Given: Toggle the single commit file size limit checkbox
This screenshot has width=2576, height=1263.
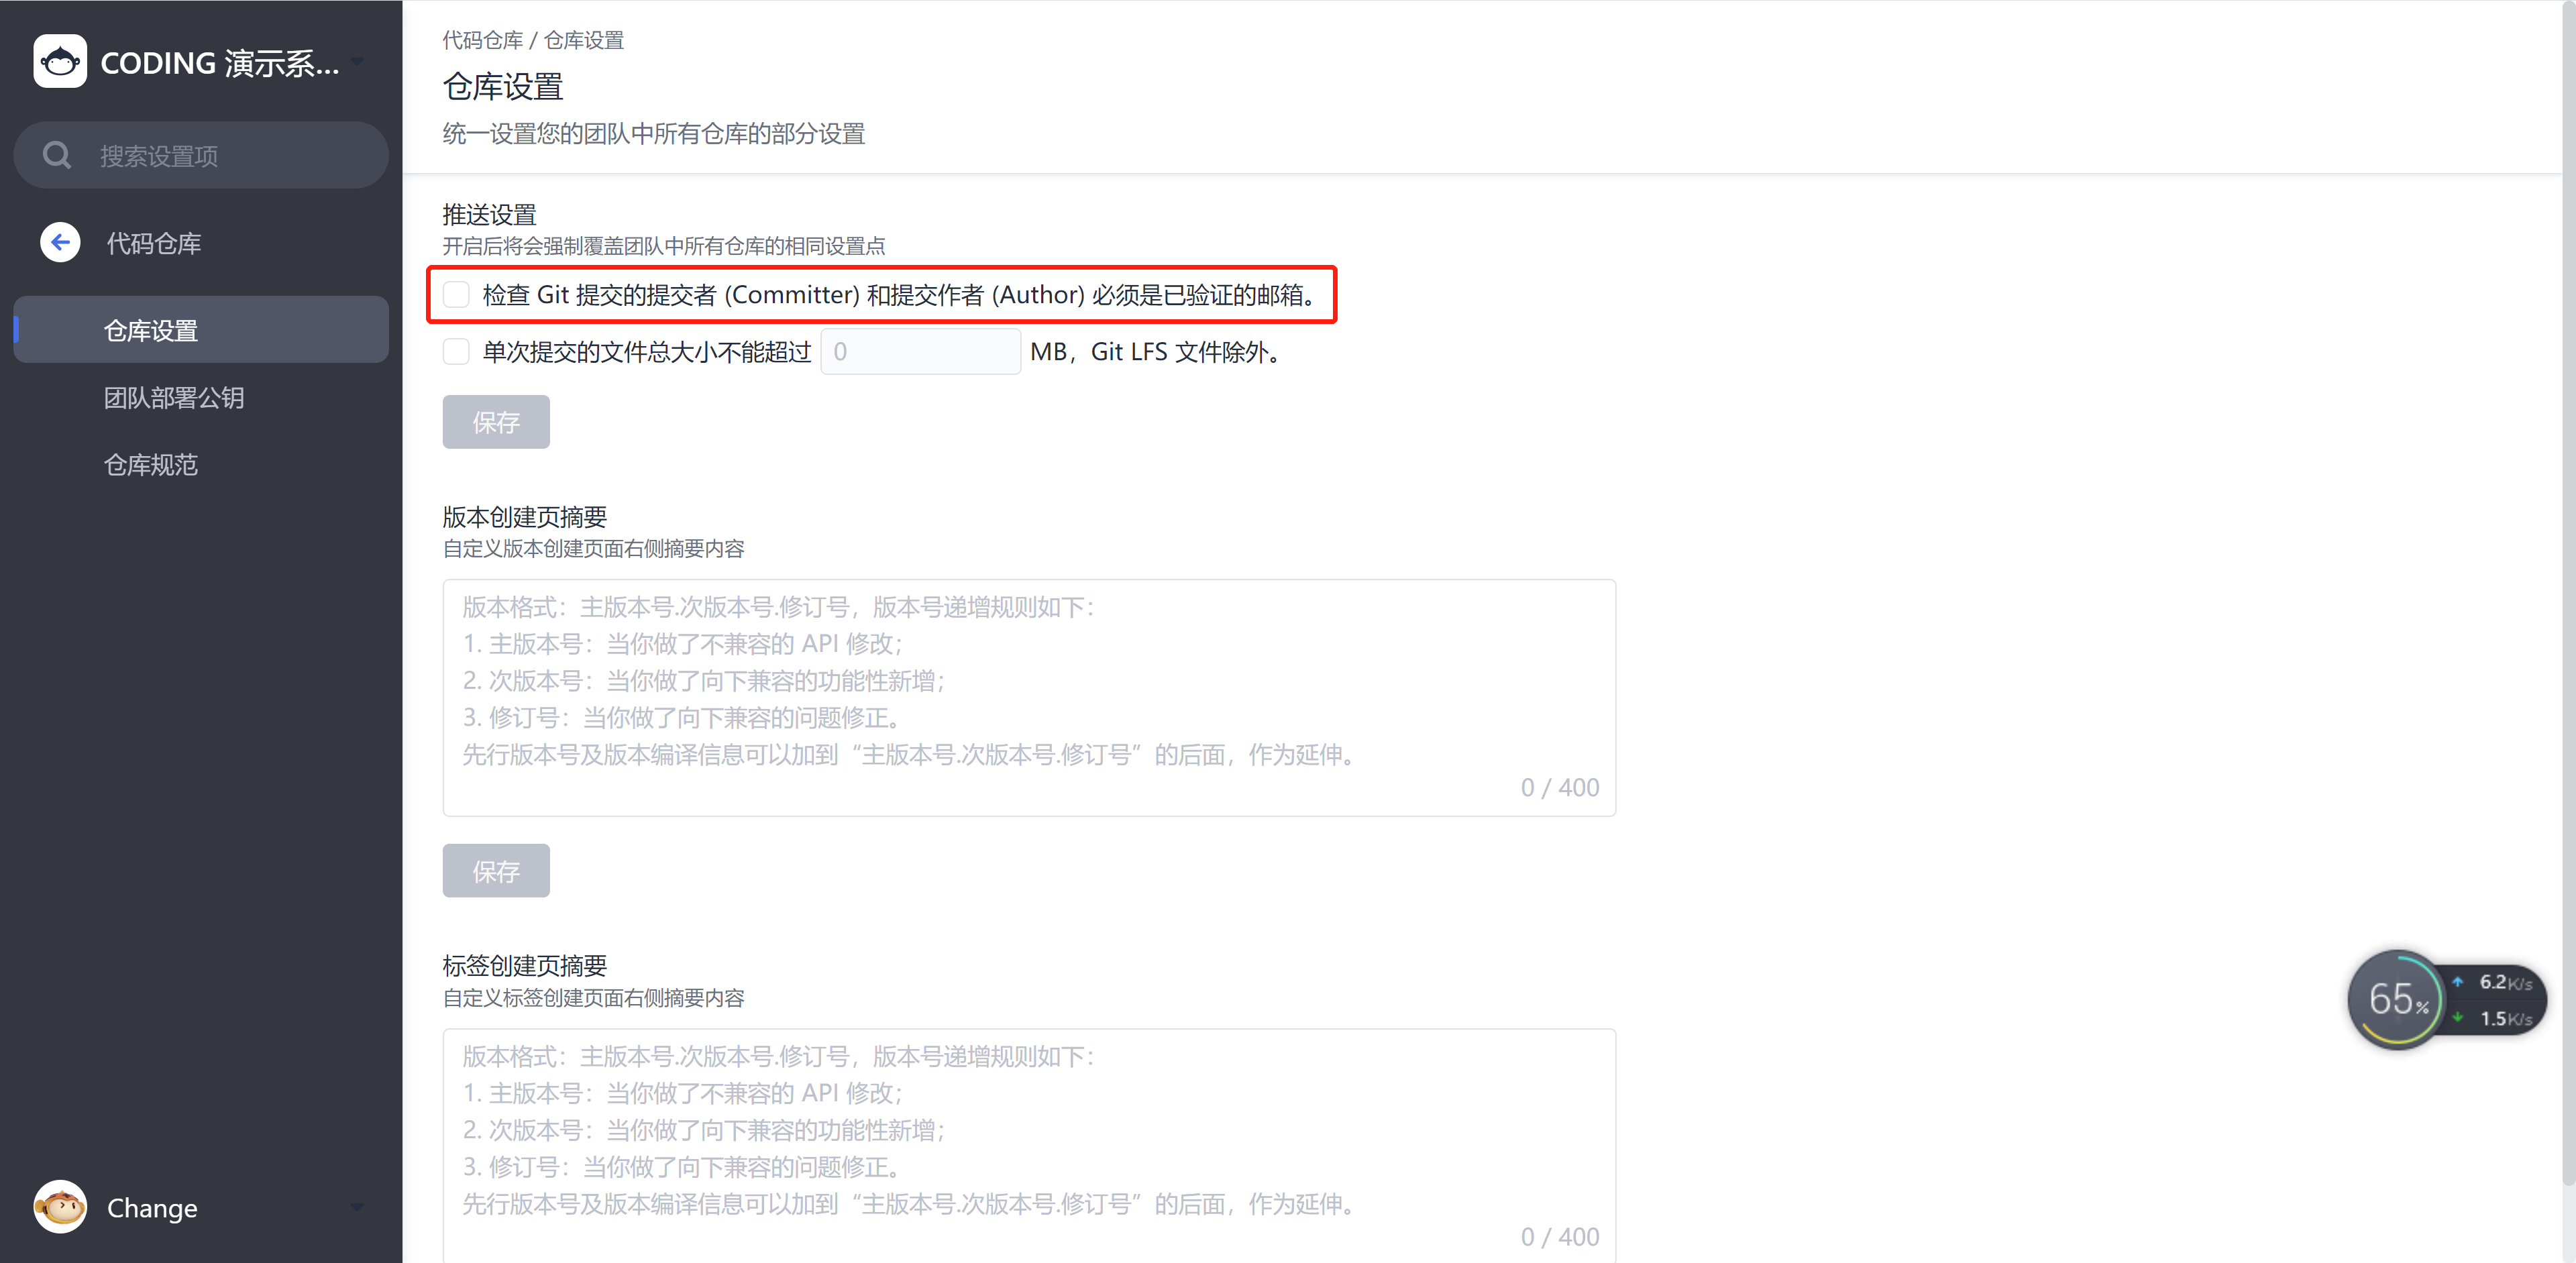Looking at the screenshot, I should [456, 352].
